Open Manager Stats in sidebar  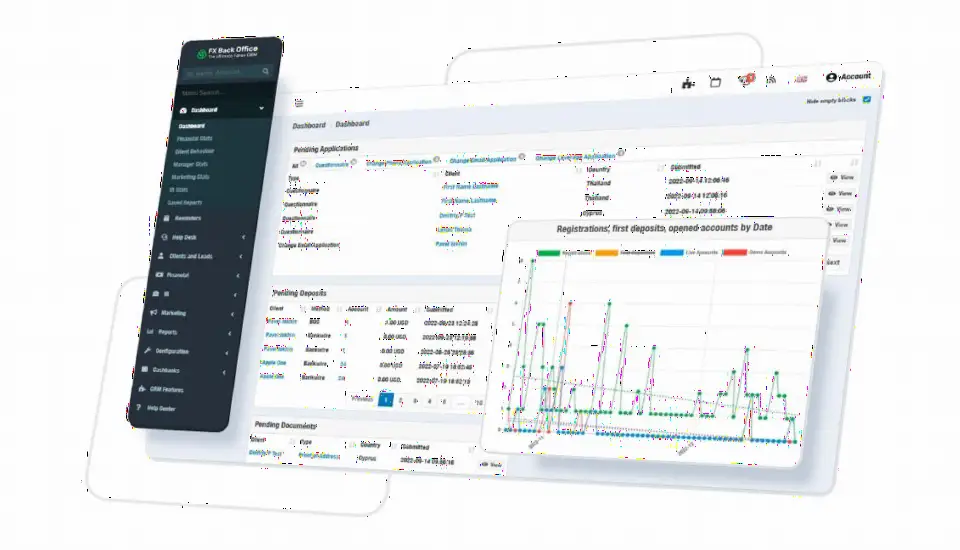pos(190,164)
